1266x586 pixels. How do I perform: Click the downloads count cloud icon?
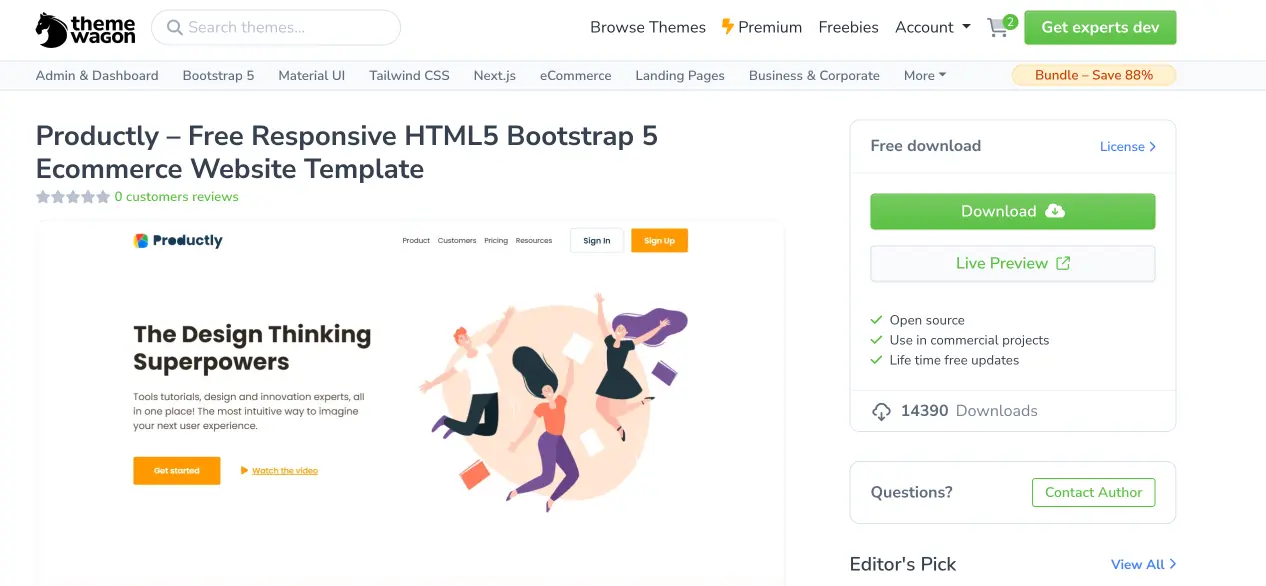tap(881, 411)
